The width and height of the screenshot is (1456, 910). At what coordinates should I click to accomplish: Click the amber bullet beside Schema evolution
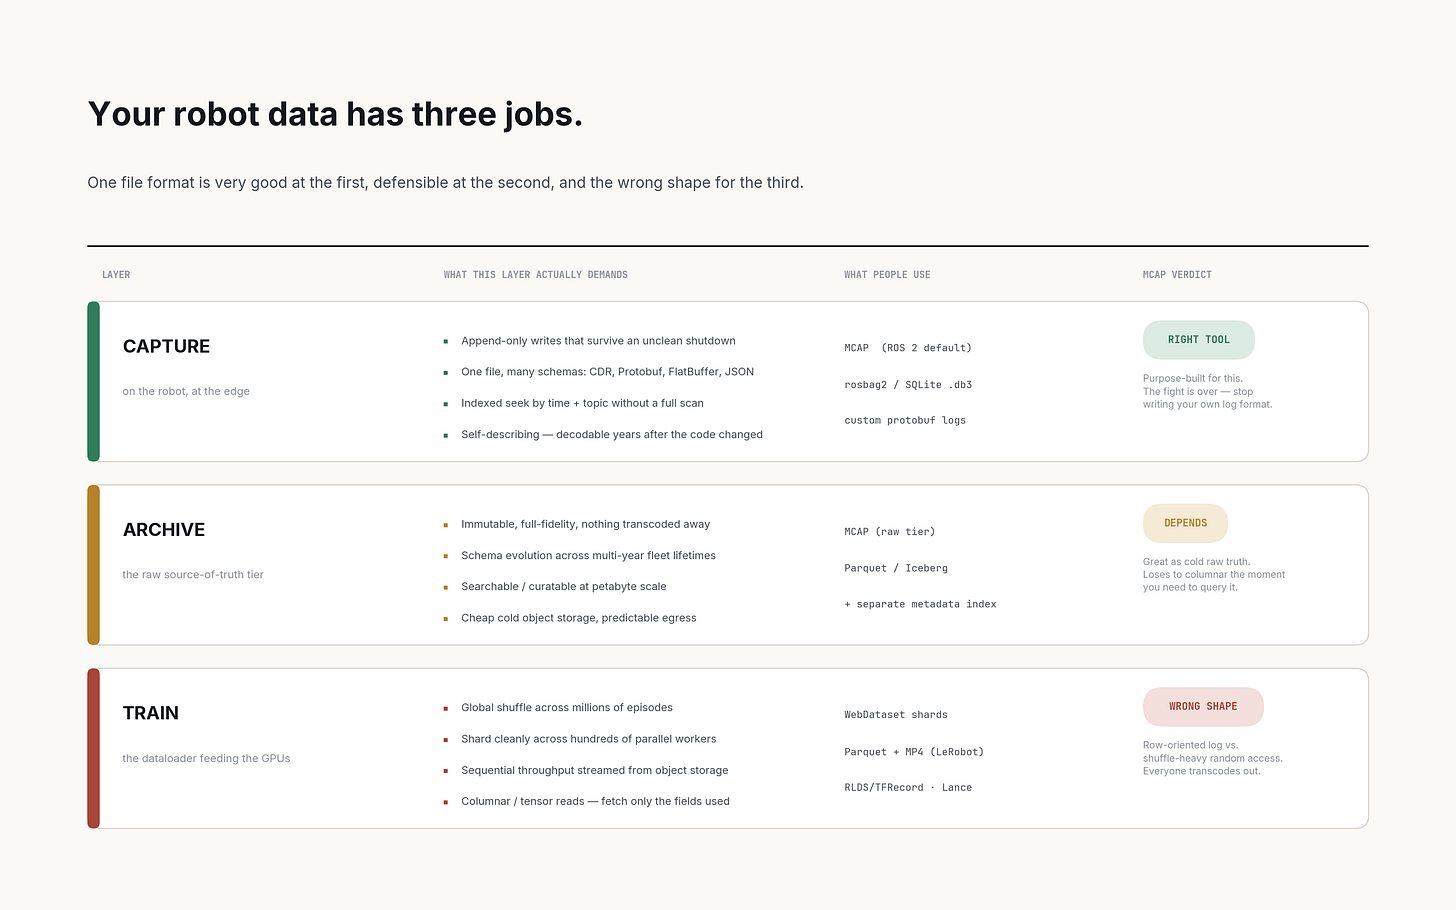(x=446, y=556)
